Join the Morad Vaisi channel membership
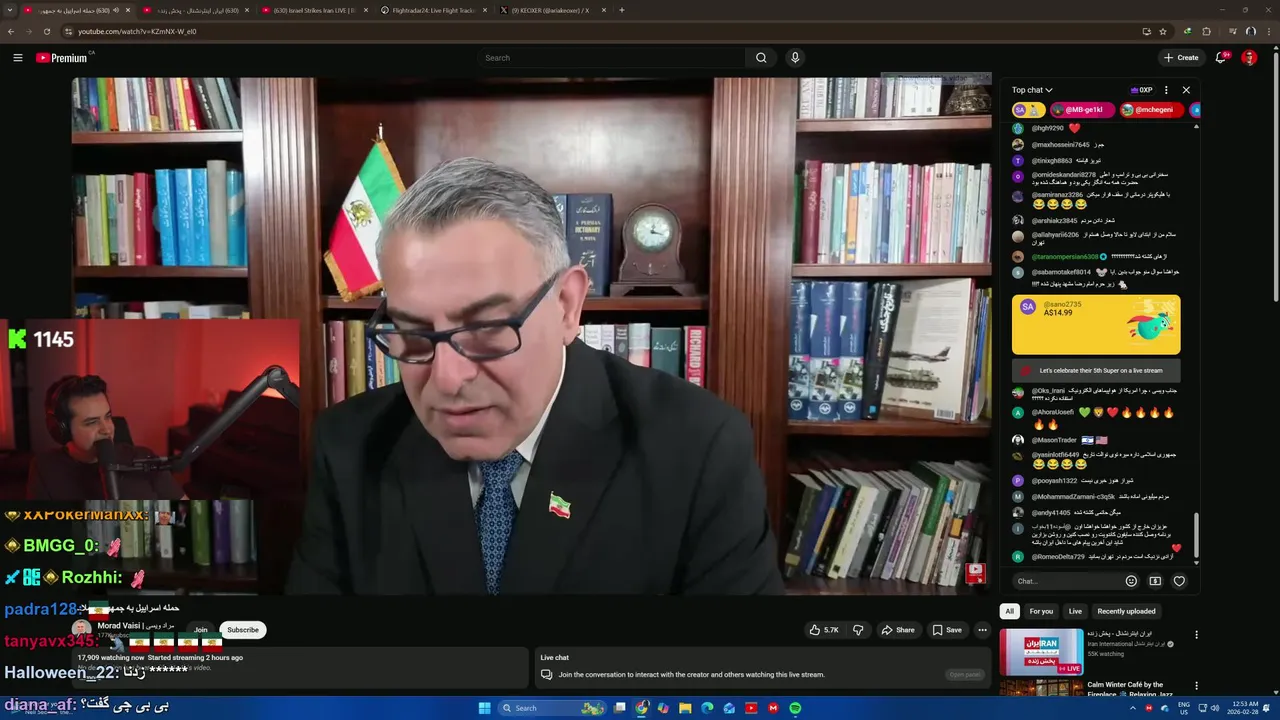Screen dimensions: 1280x720 coord(201,630)
